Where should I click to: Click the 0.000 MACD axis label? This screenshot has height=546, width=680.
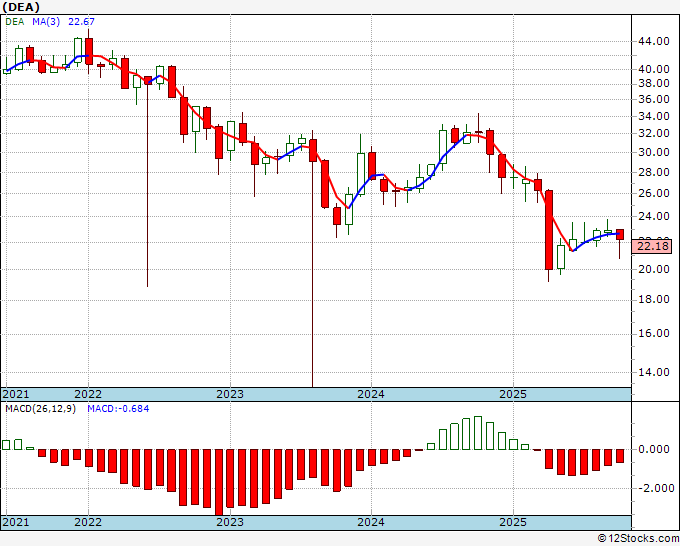(654, 449)
